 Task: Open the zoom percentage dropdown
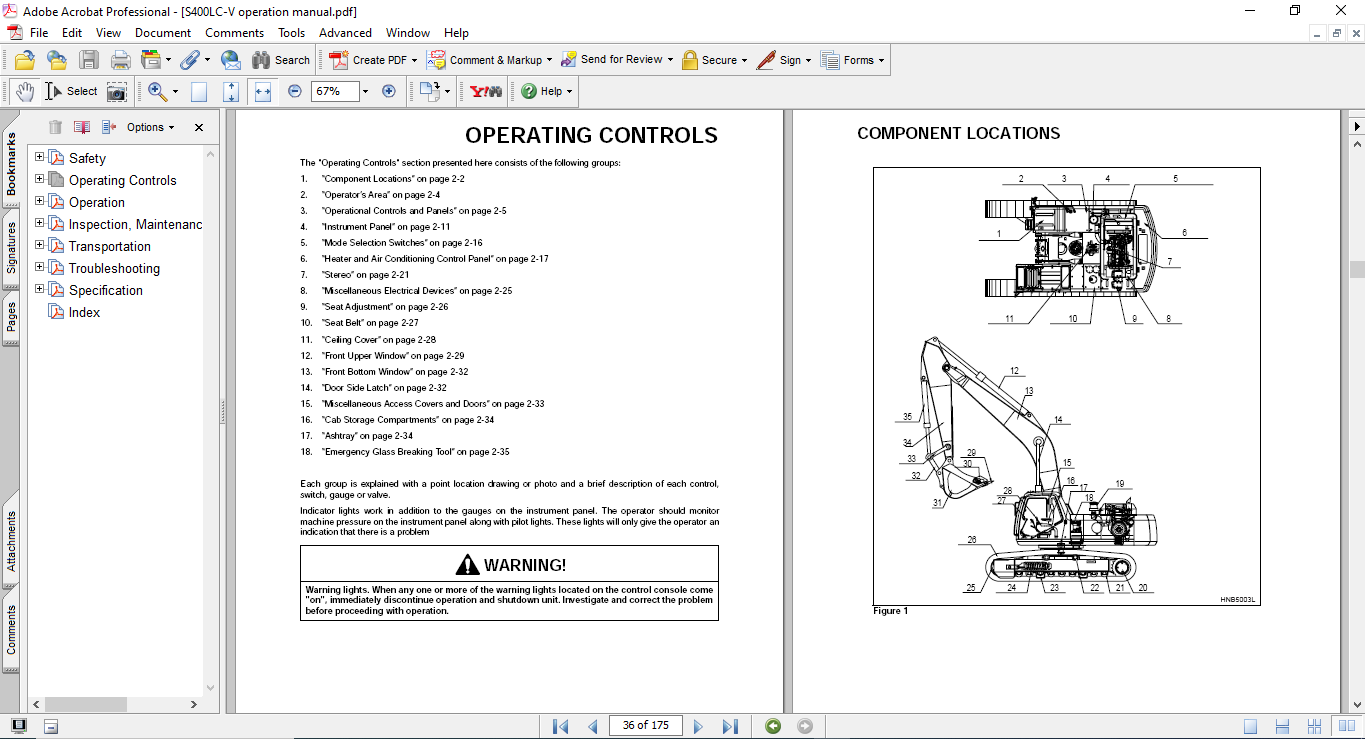coord(365,91)
